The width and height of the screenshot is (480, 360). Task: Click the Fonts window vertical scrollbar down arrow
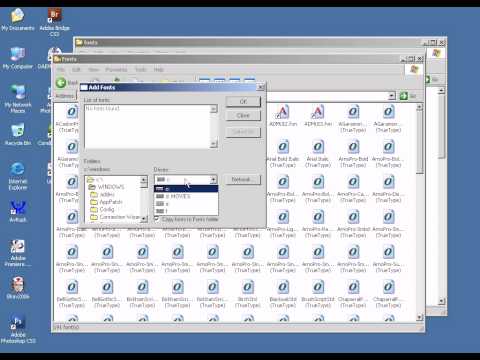coord(420,317)
